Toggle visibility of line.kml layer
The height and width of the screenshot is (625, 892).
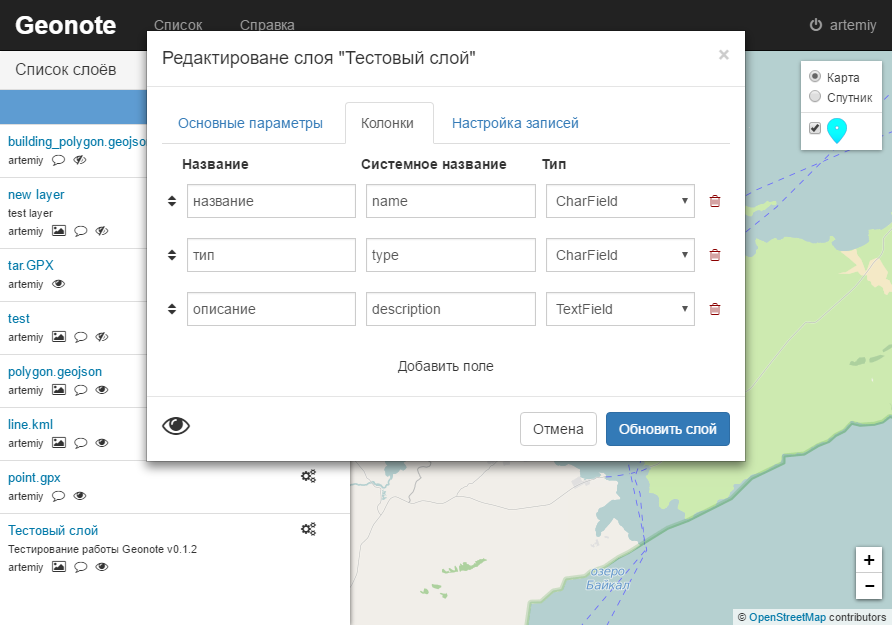(102, 442)
